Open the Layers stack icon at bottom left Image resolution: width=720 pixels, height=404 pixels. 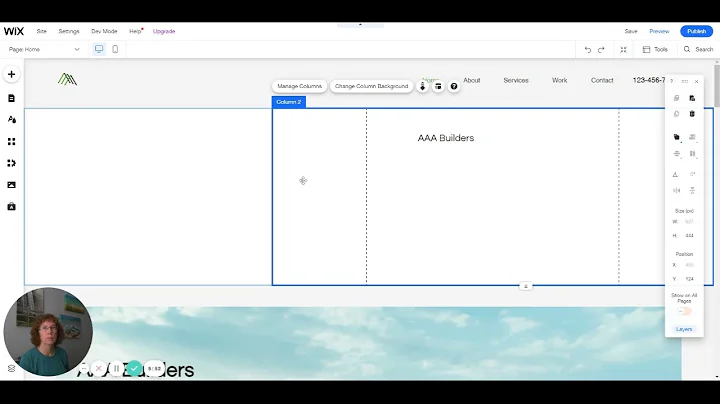[x=11, y=369]
